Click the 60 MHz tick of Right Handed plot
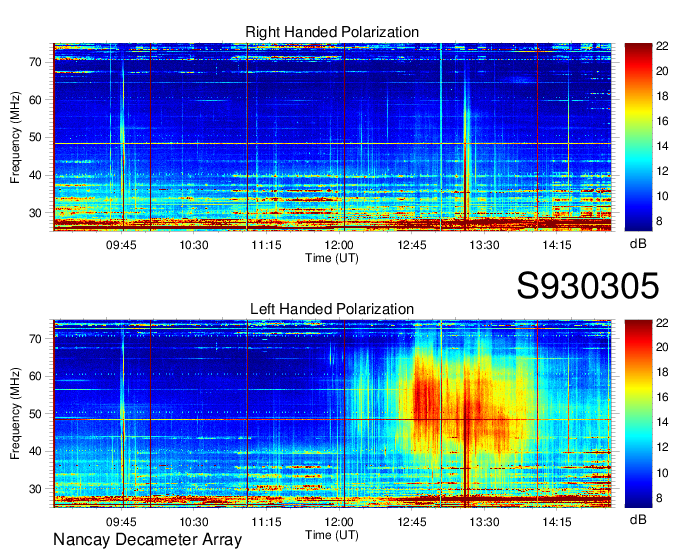The width and height of the screenshot is (680, 552). point(36,100)
